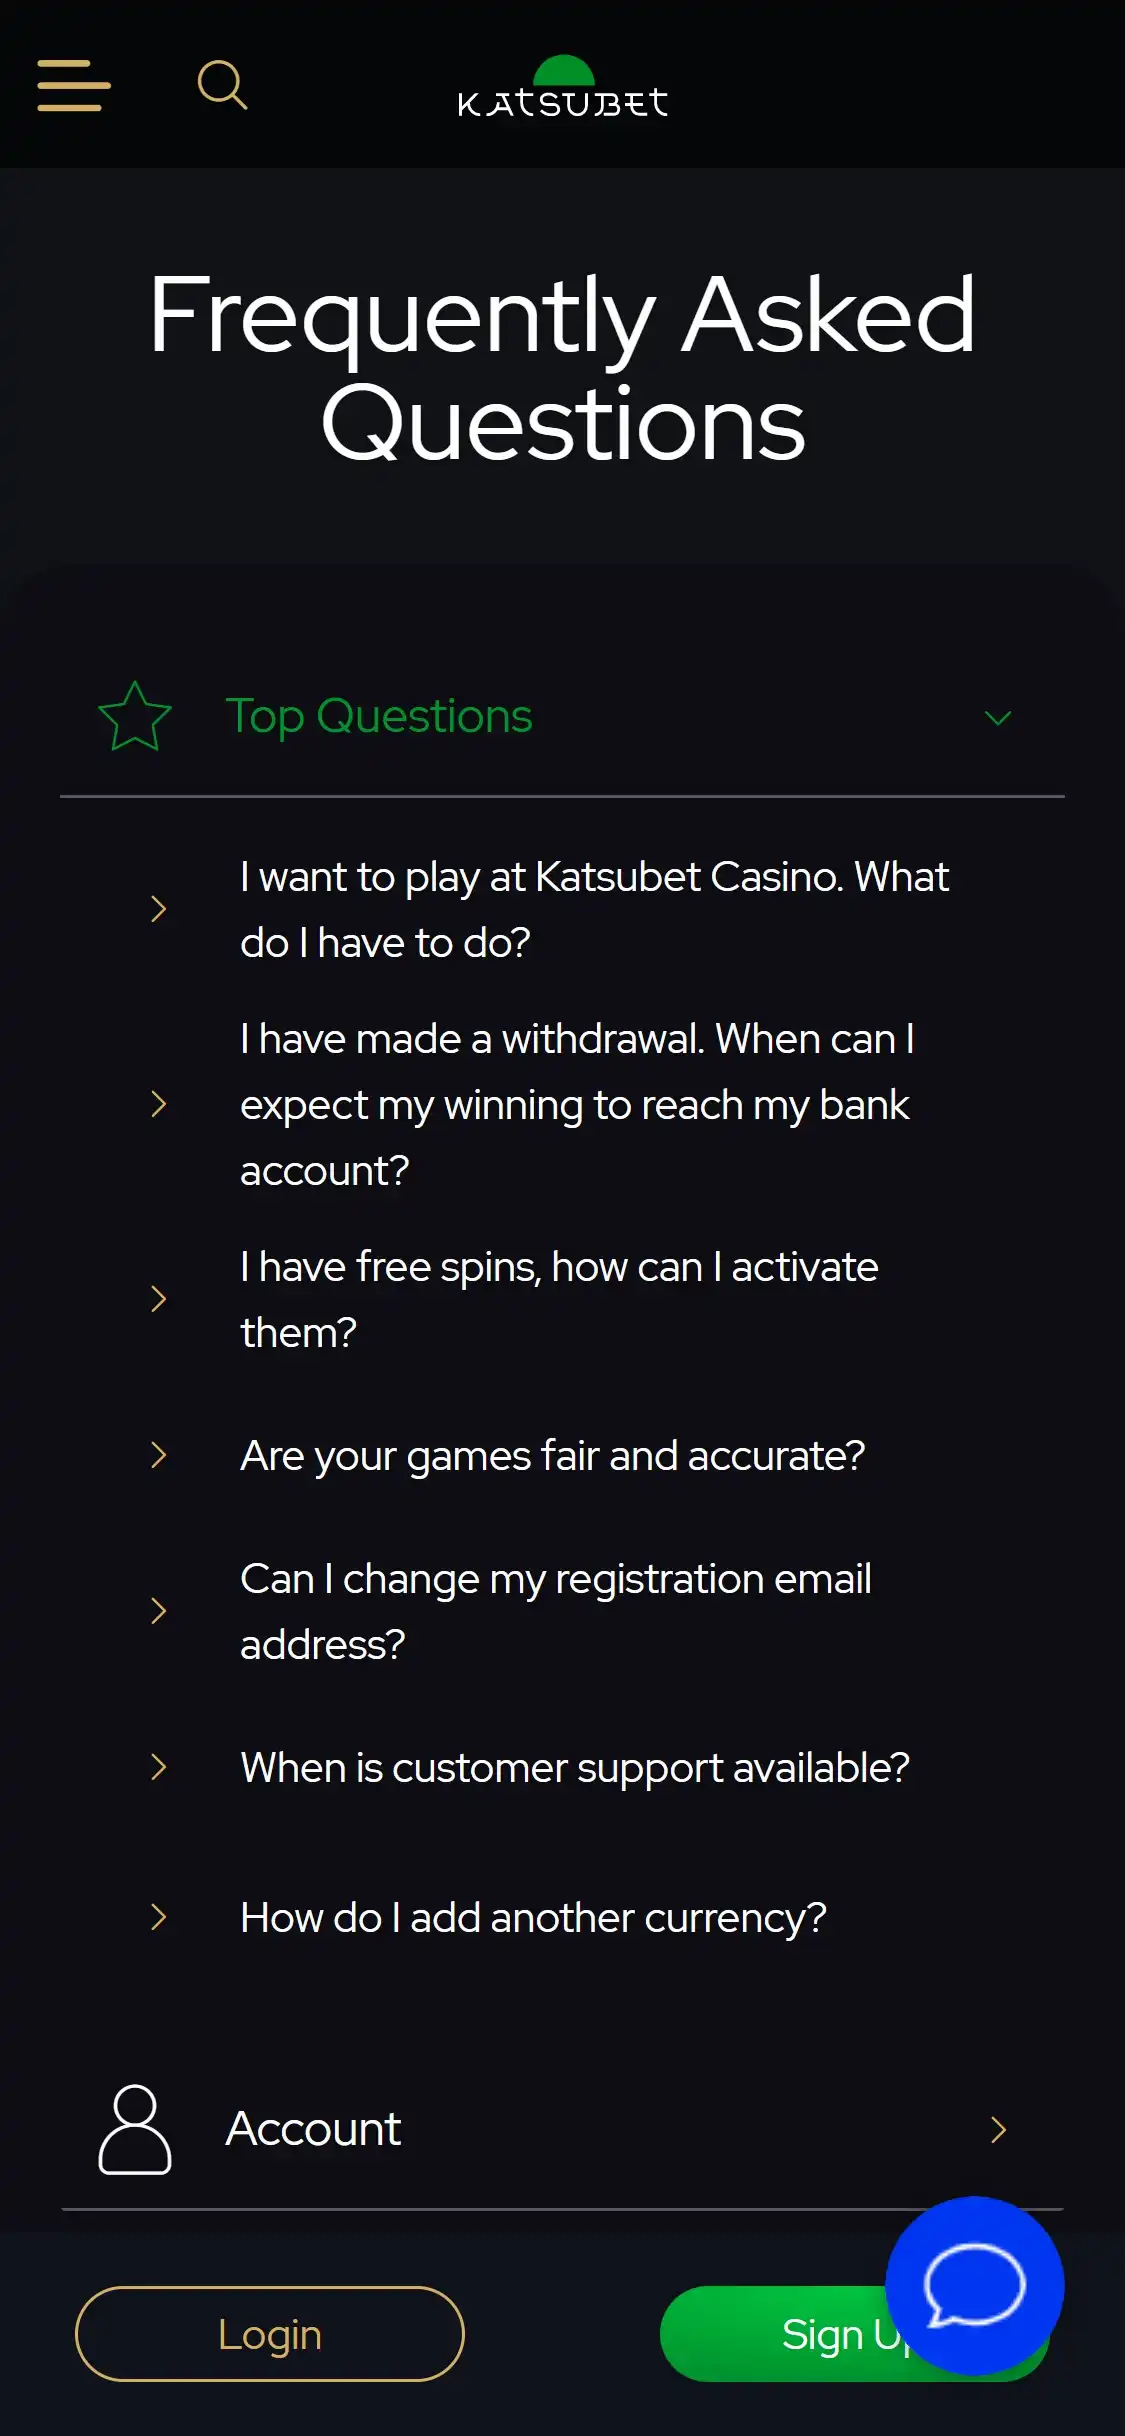Open 'I want to play at Katsubet Casino' question
This screenshot has width=1125, height=2436.
(594, 909)
